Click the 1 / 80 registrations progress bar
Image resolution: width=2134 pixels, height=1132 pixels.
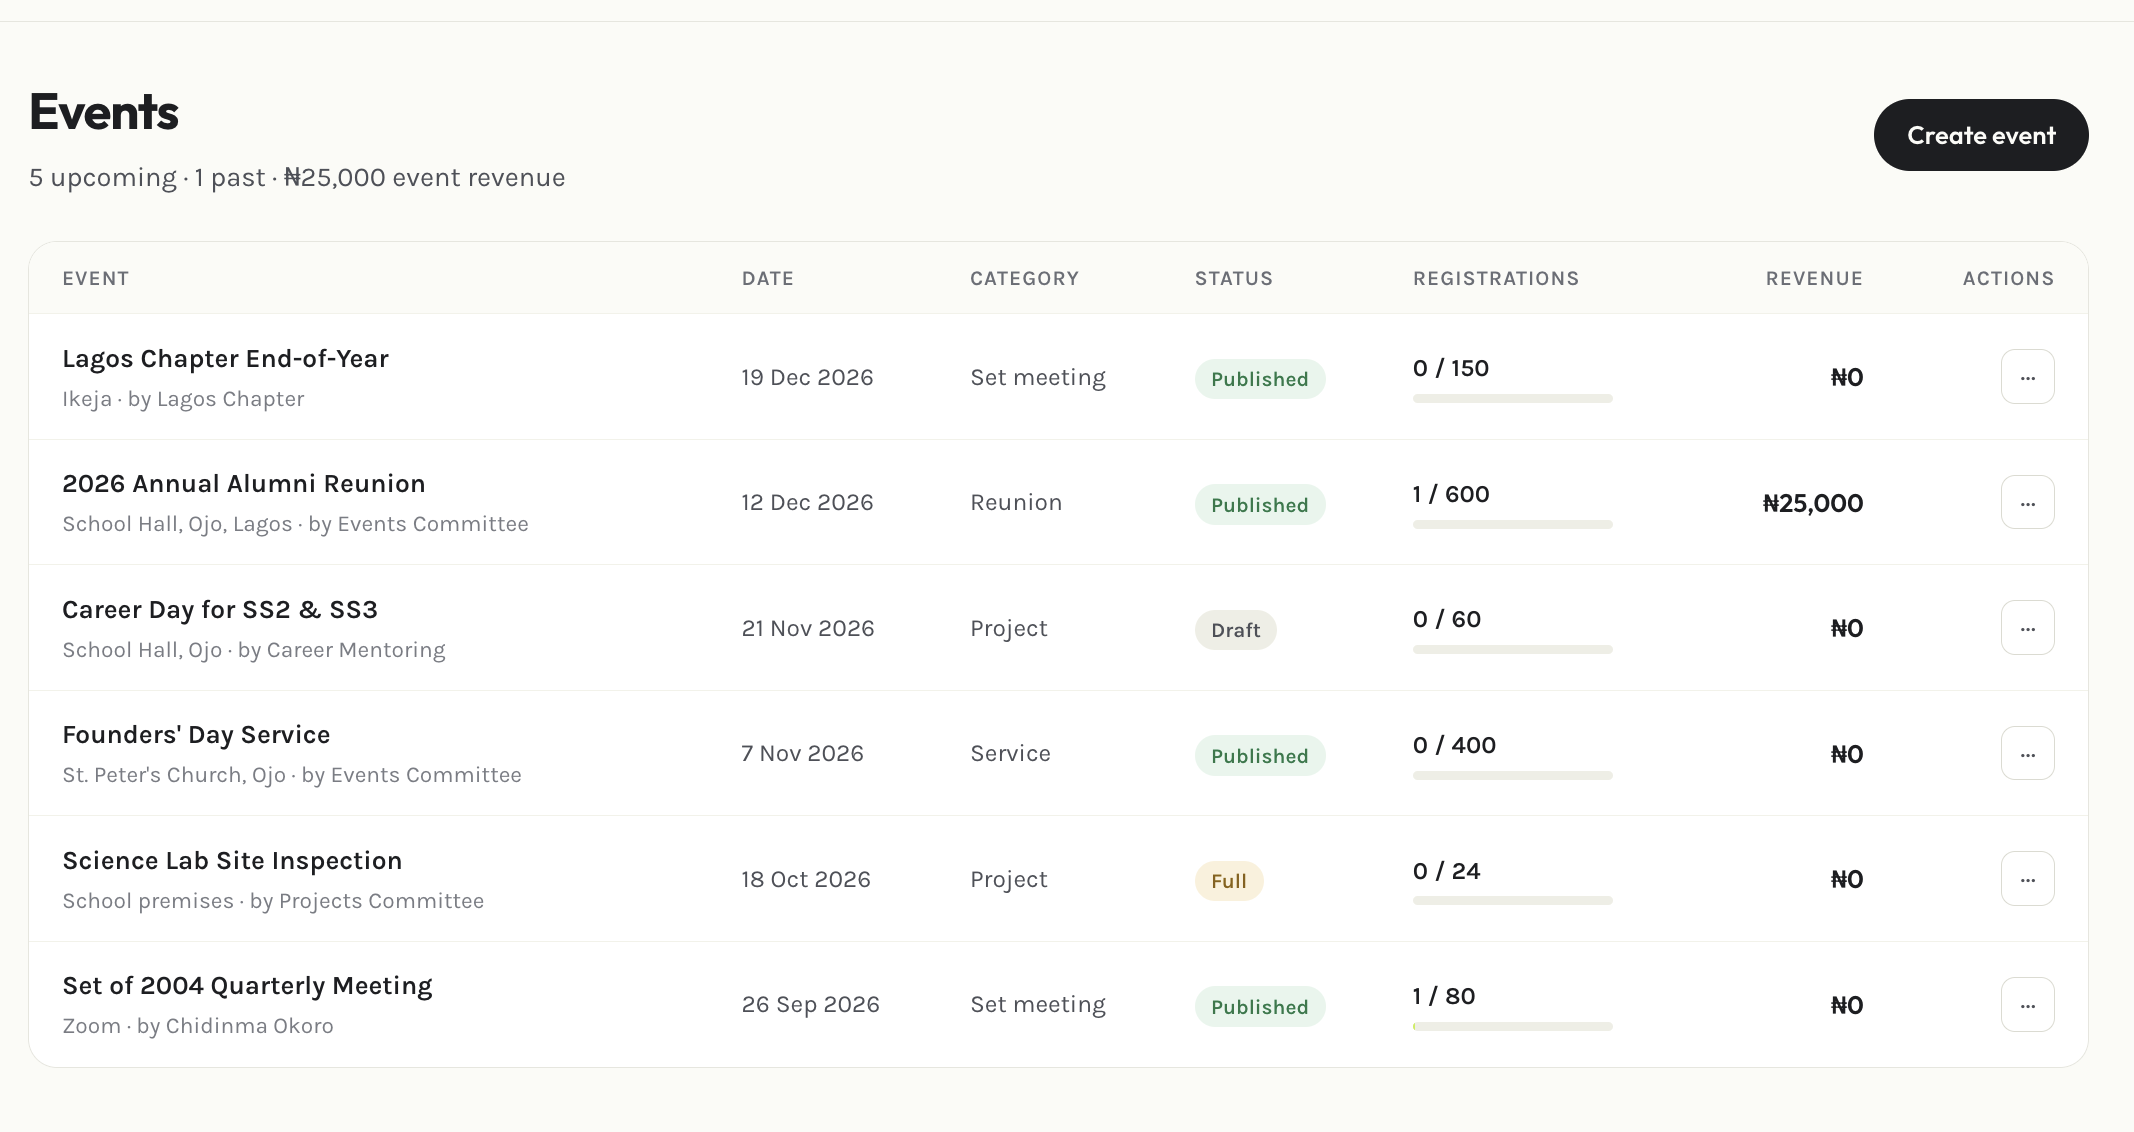(x=1512, y=1026)
